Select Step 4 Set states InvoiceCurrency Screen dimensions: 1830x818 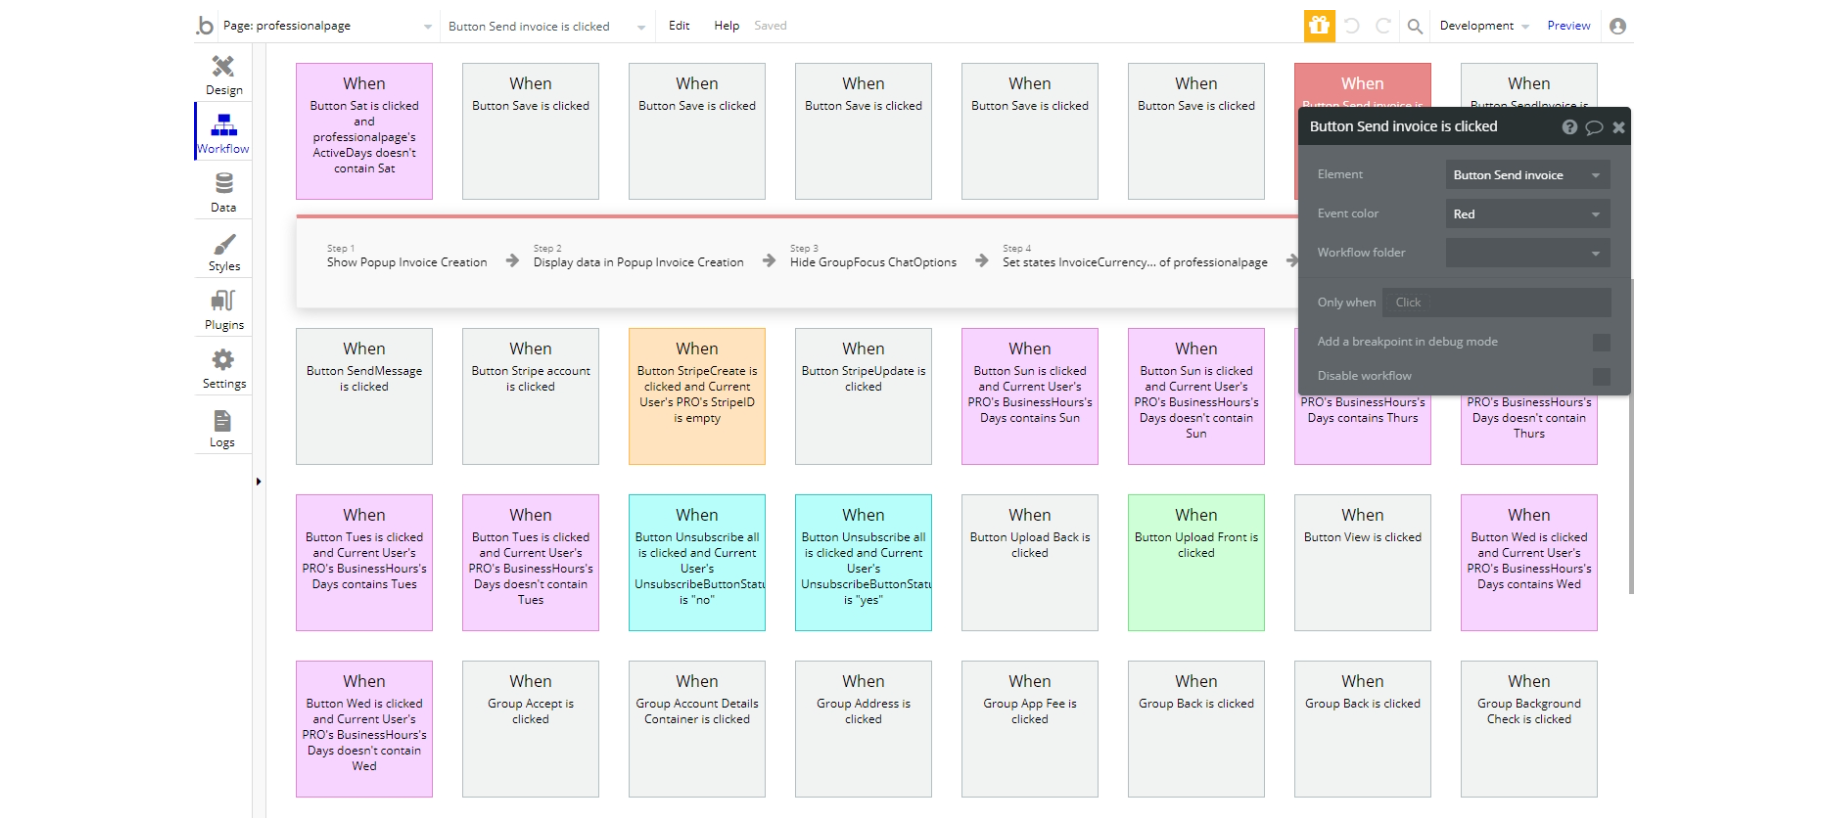(1135, 257)
